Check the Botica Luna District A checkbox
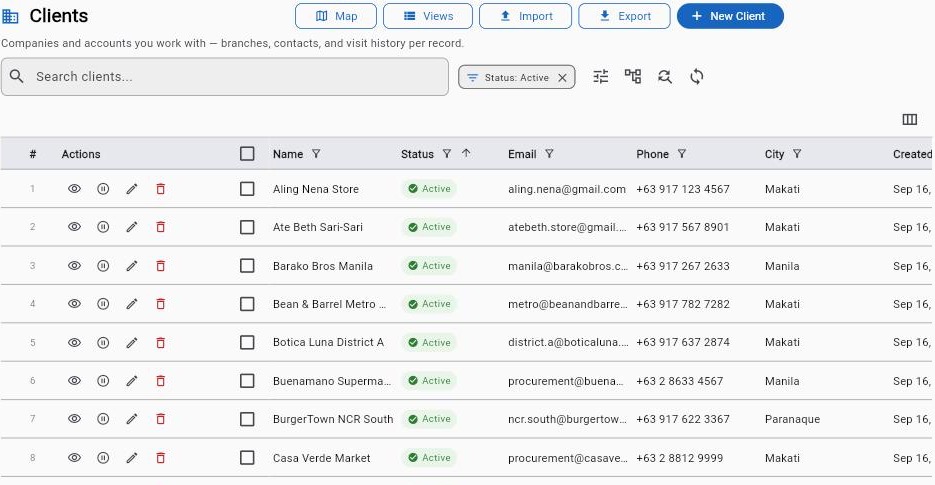935x485 pixels. (x=247, y=342)
